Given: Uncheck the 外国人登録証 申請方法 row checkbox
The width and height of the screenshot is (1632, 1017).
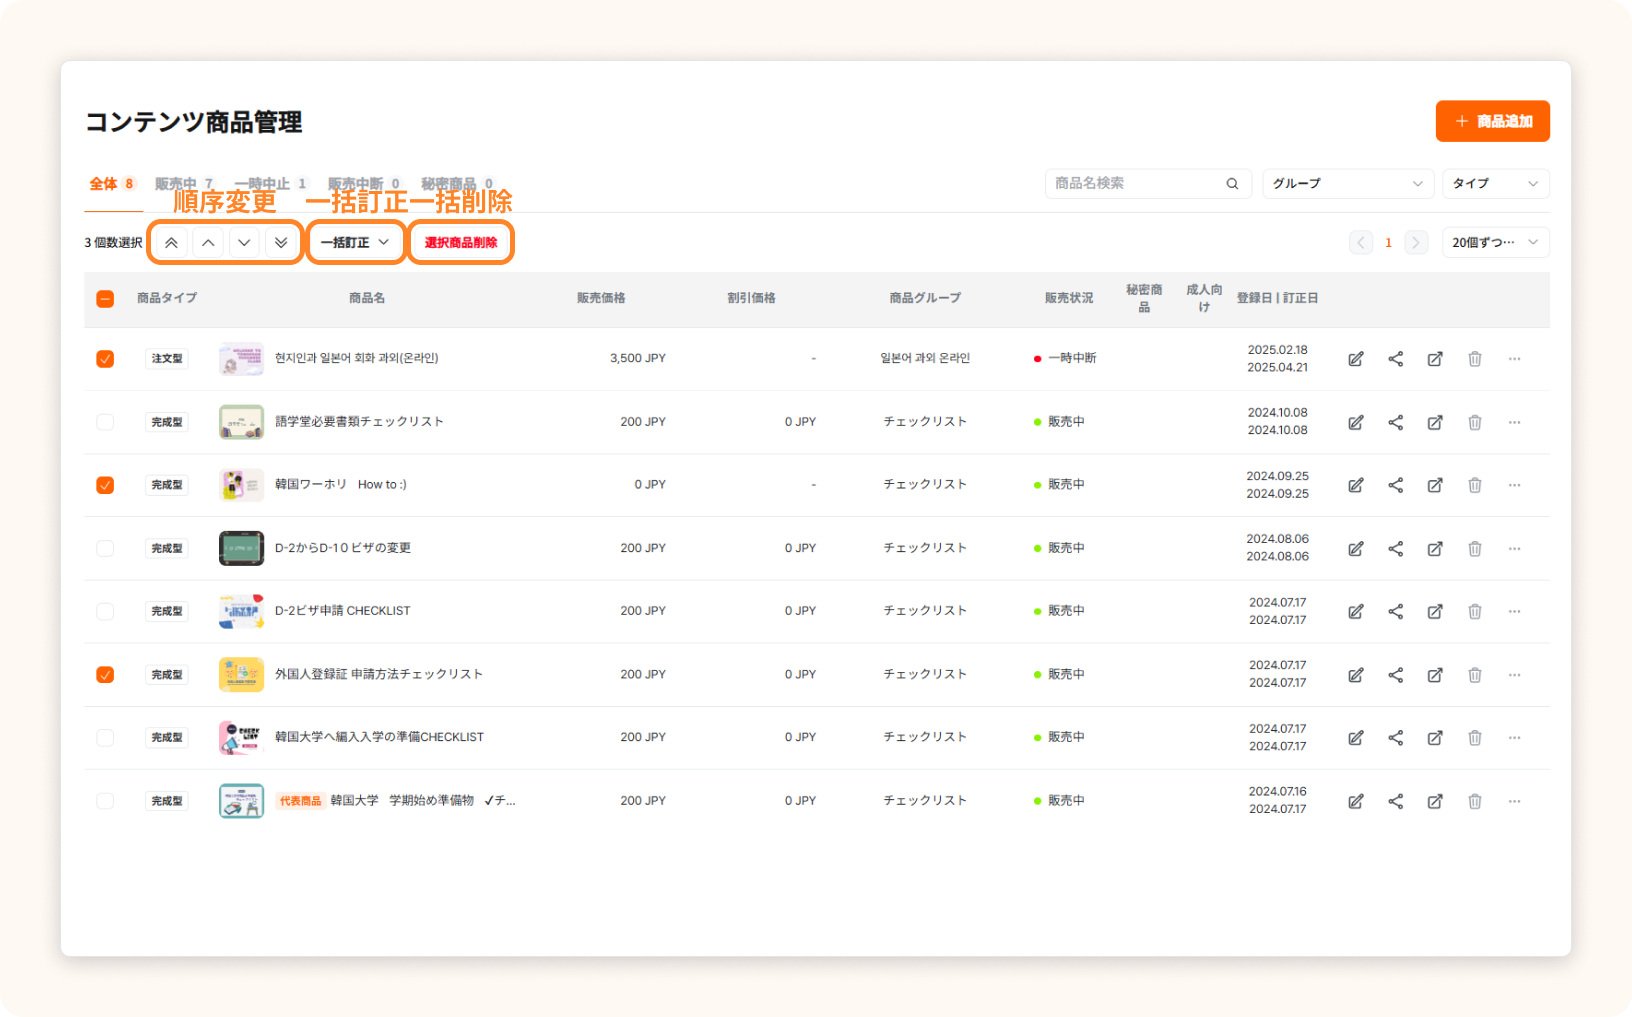Looking at the screenshot, I should pos(105,675).
